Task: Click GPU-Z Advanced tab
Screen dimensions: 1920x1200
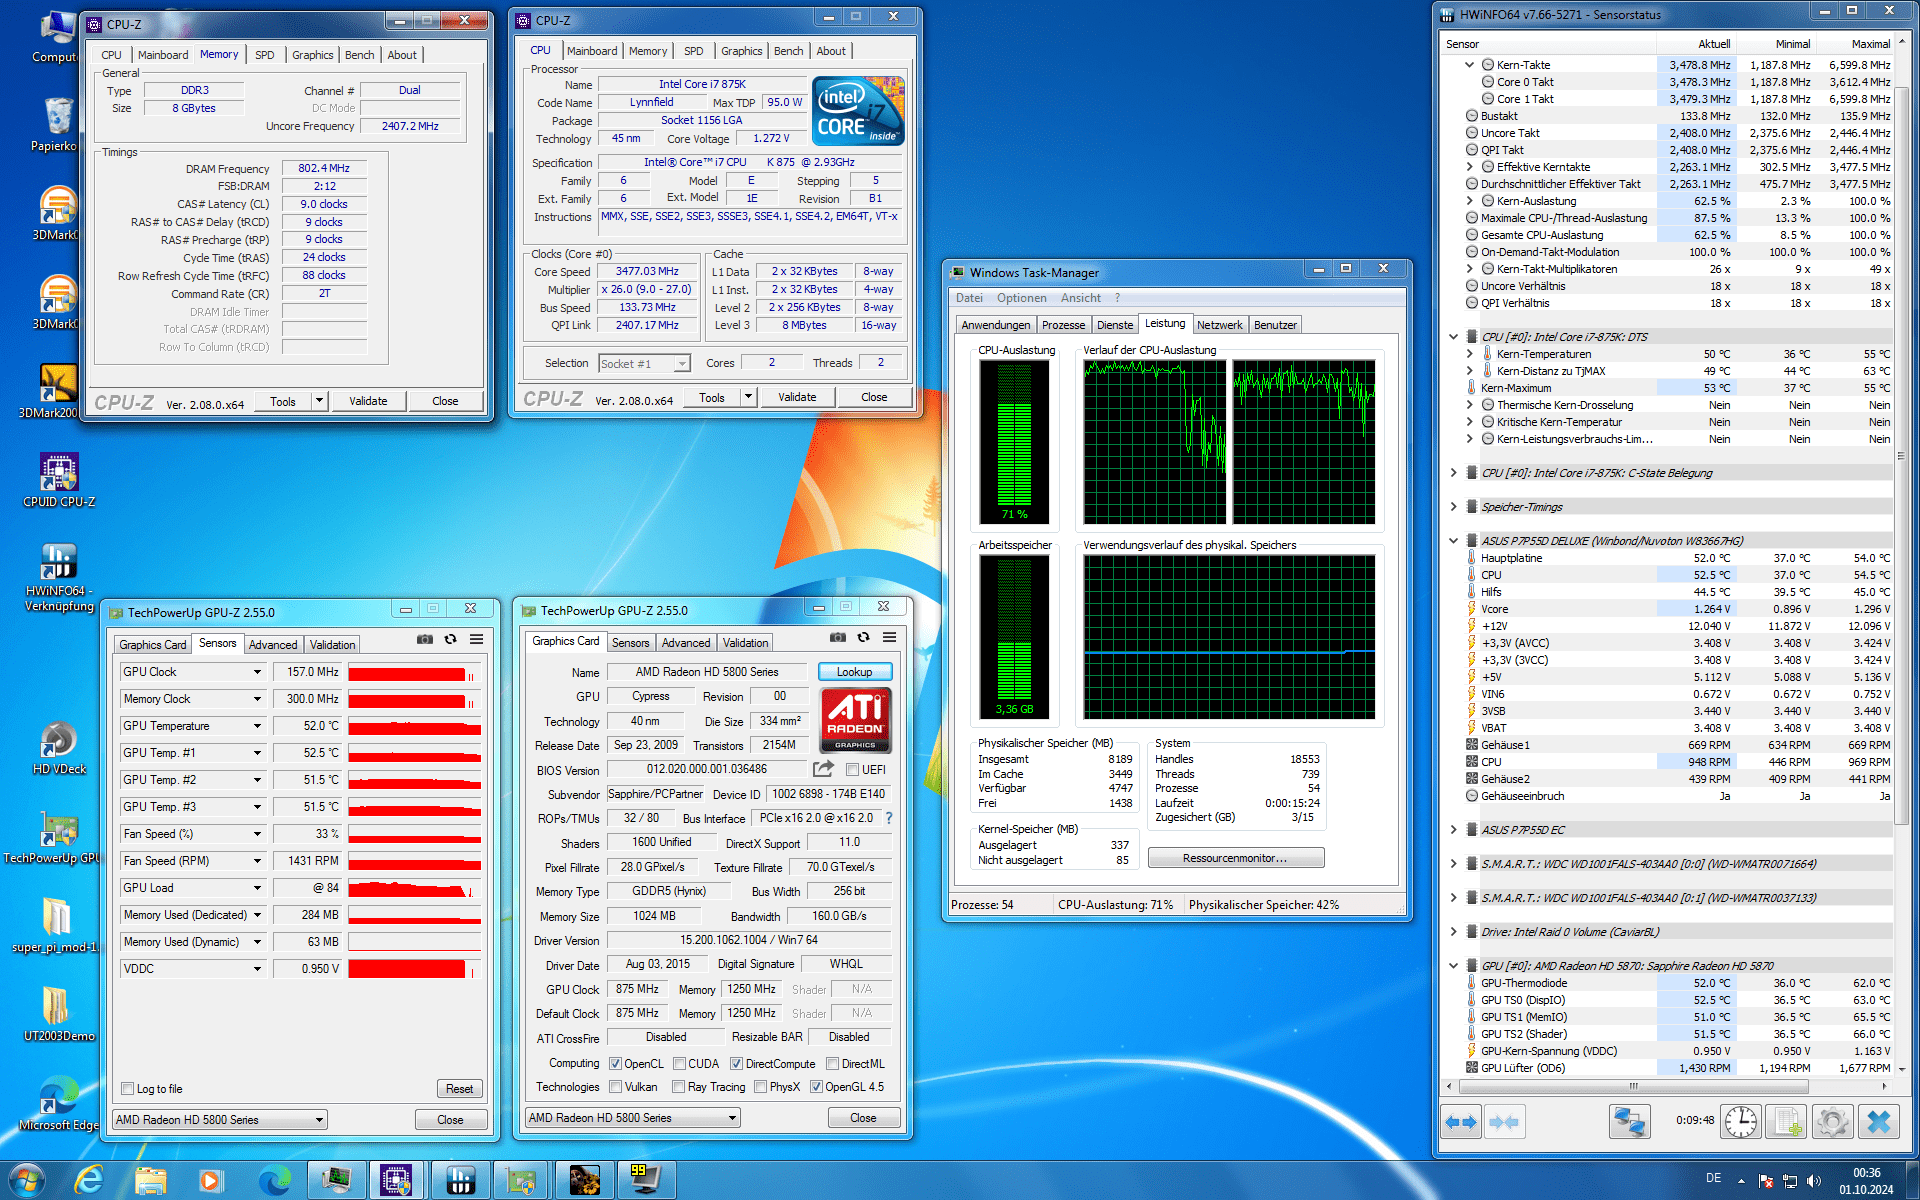Action: [684, 644]
